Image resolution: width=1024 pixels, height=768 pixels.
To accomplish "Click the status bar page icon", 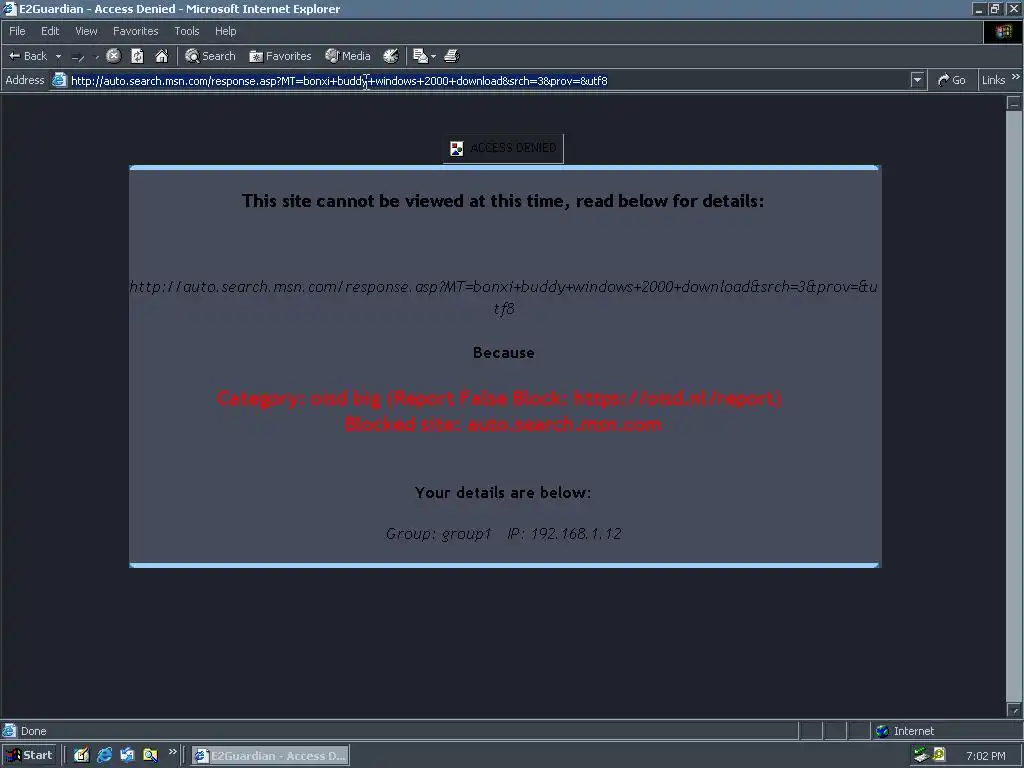I will pyautogui.click(x=9, y=730).
